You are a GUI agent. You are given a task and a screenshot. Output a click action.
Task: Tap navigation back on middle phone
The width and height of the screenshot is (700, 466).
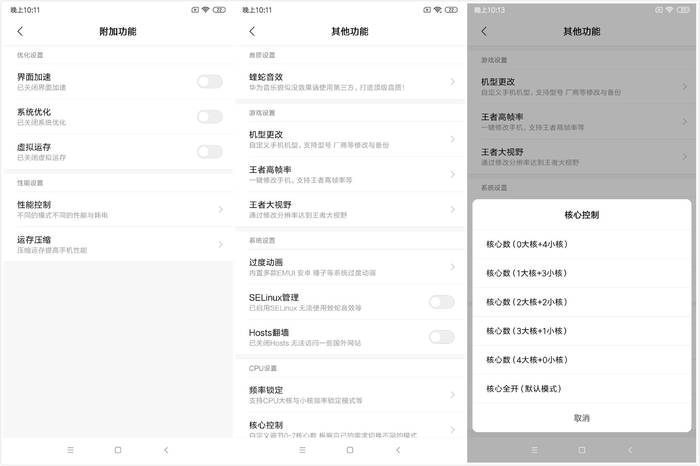398,450
